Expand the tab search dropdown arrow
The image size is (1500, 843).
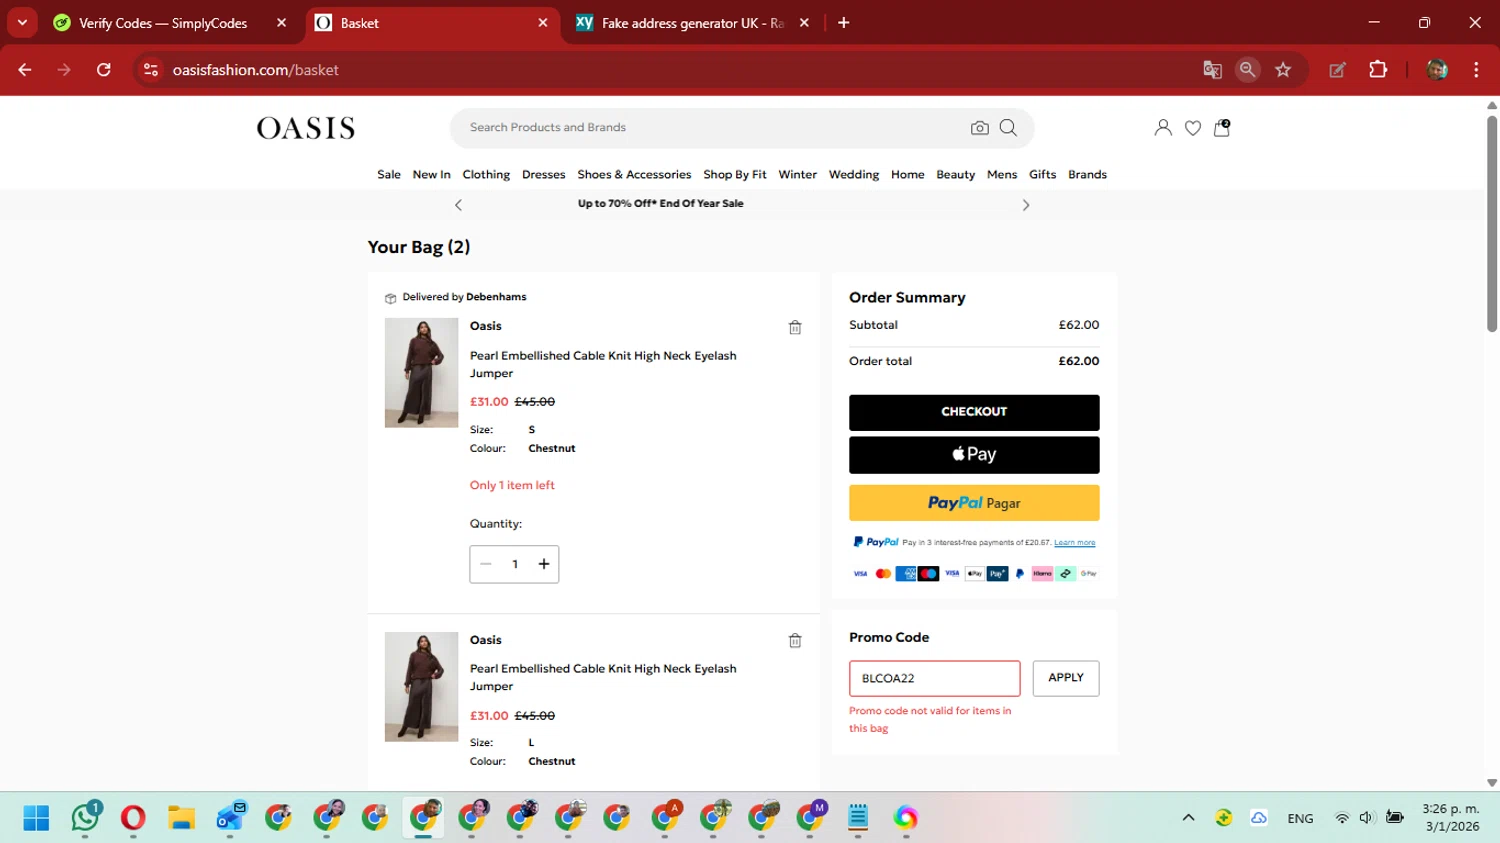(22, 23)
